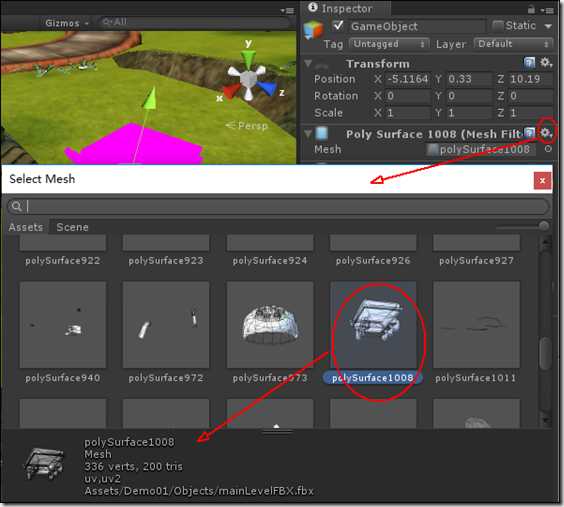Click the Scene view search field
The height and width of the screenshot is (507, 564).
[x=194, y=23]
